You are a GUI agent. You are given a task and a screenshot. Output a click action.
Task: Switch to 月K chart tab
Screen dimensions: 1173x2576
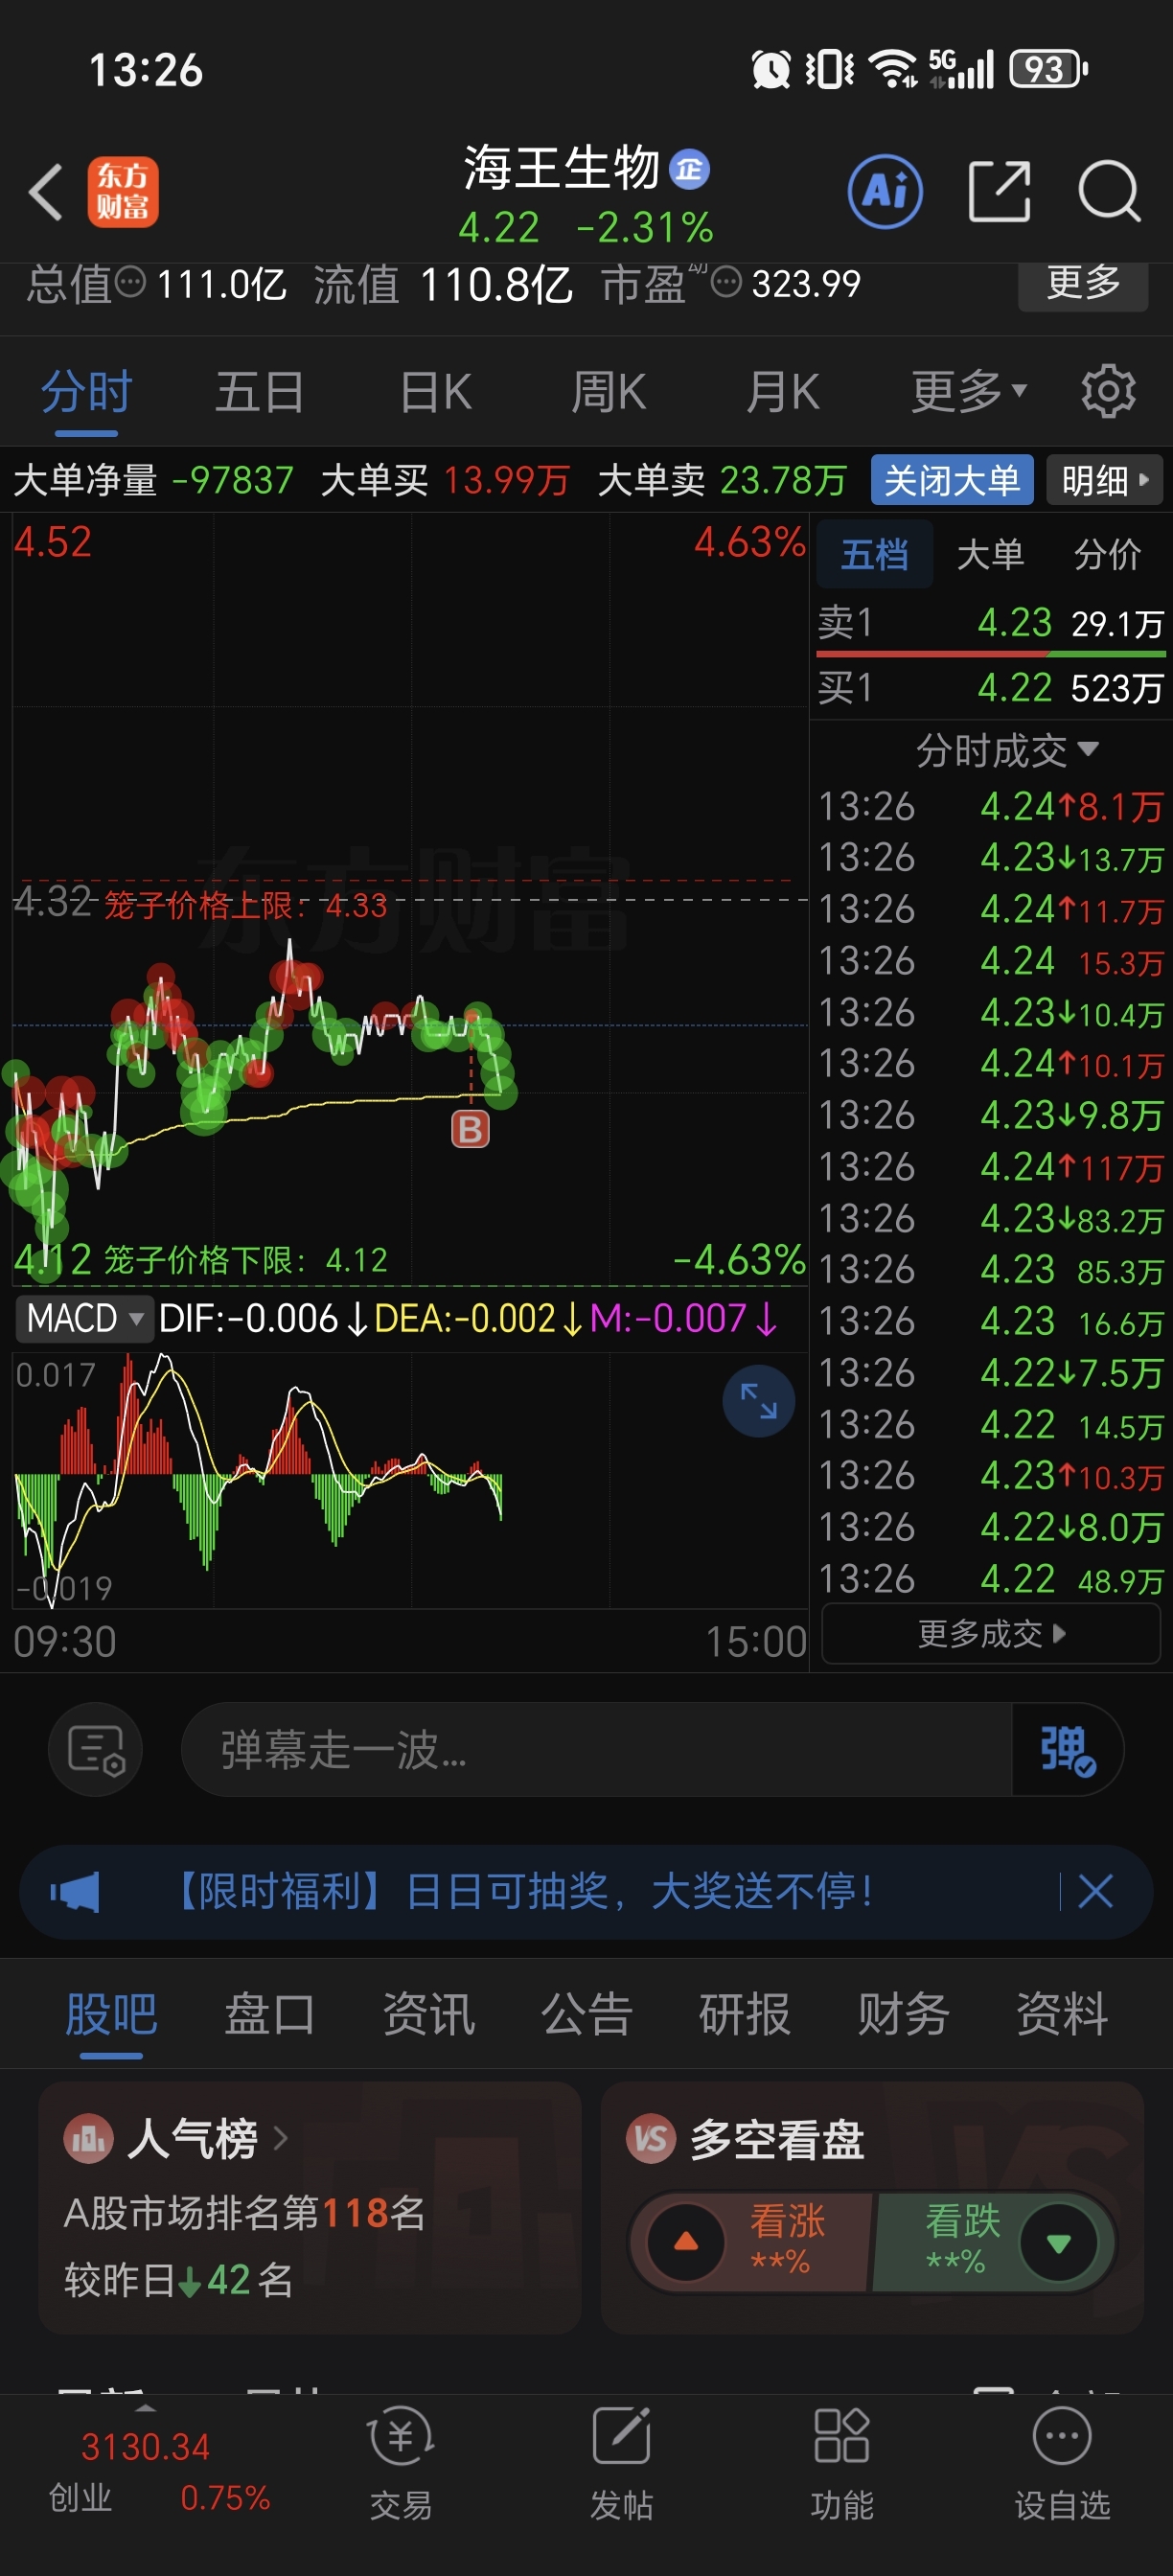[x=783, y=391]
